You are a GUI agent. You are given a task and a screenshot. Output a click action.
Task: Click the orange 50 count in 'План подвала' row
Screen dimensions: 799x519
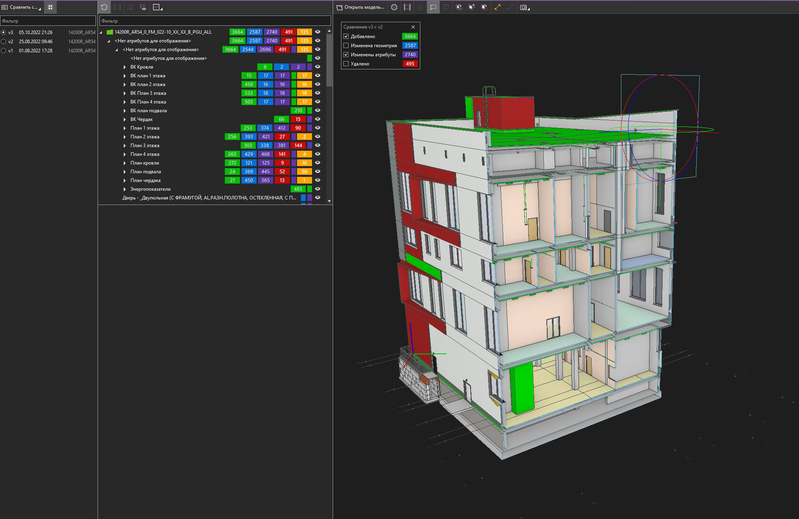[x=304, y=172]
